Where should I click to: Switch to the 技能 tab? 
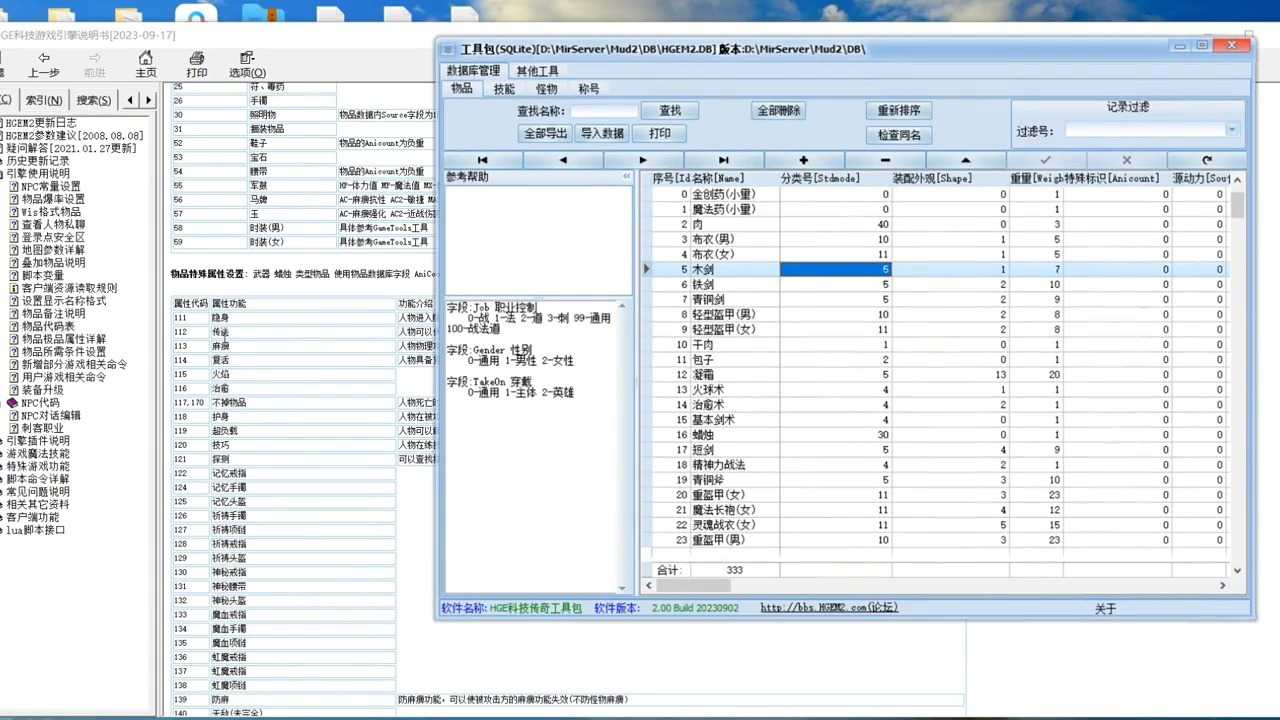504,89
